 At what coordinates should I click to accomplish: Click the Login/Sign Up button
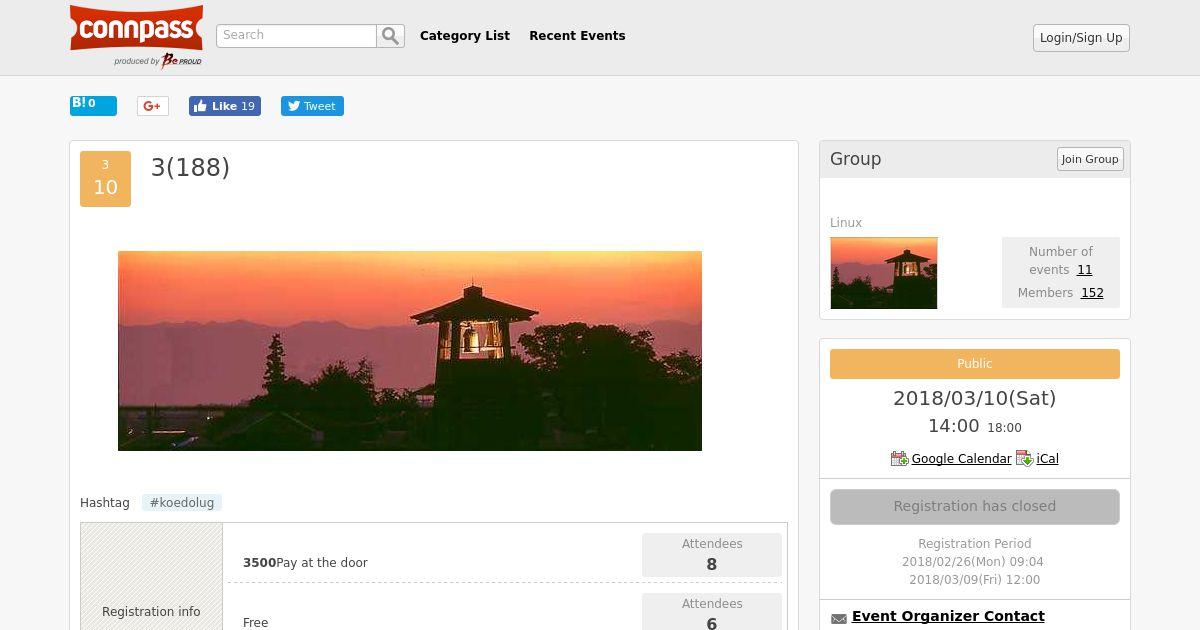point(1081,38)
